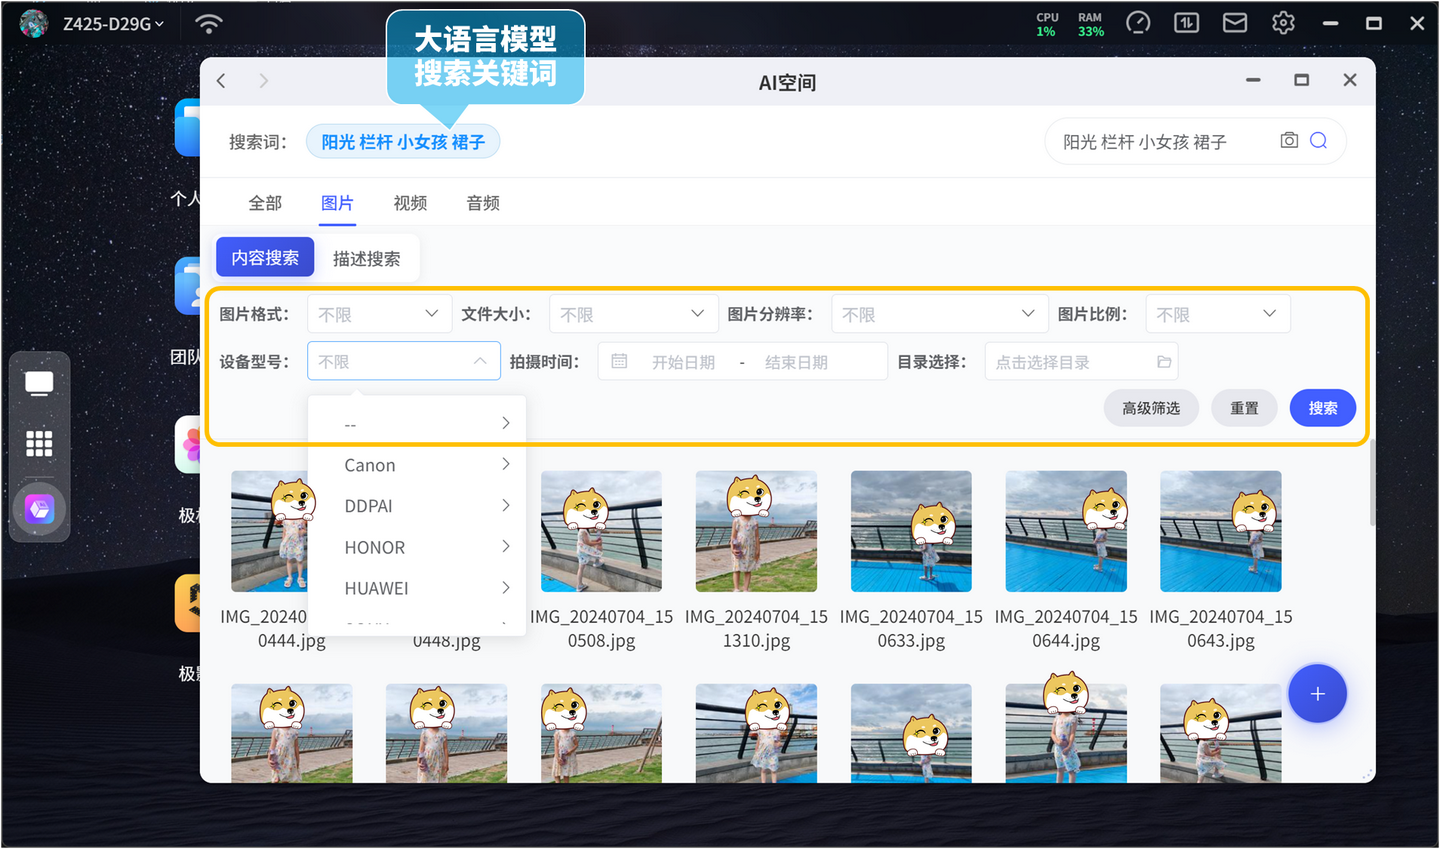Click the blue plus floating button
Image resolution: width=1440 pixels, height=849 pixels.
(1317, 694)
